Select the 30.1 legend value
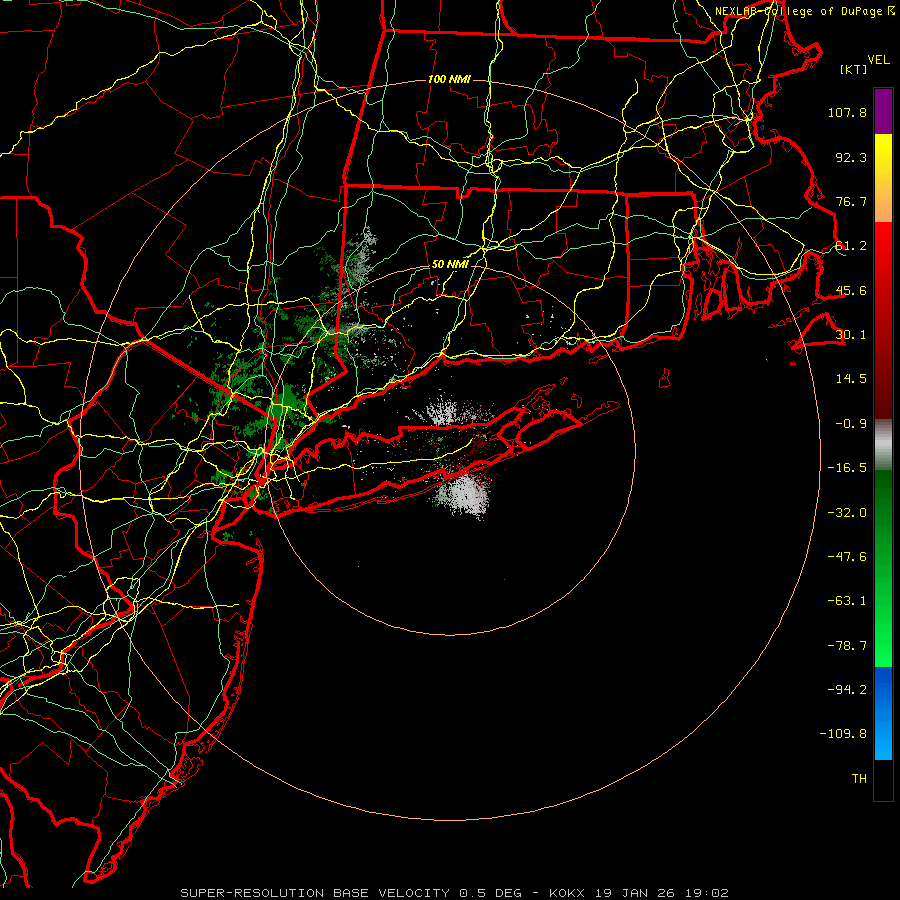The height and width of the screenshot is (900, 900). pyautogui.click(x=851, y=335)
